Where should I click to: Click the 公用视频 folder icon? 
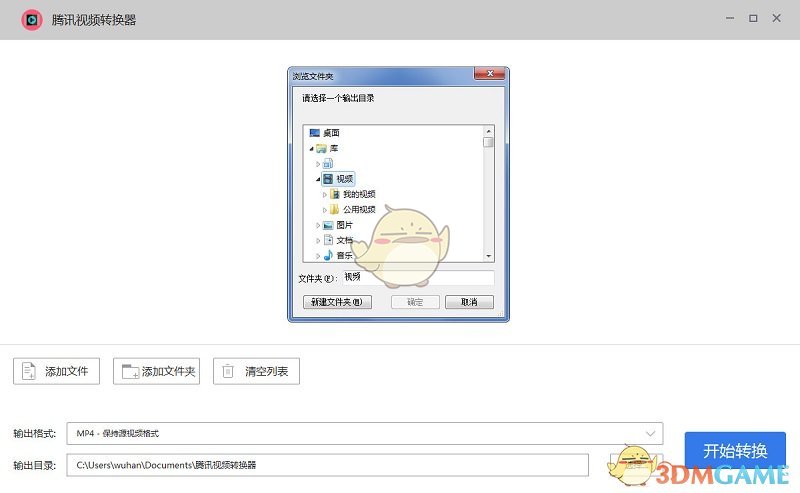(335, 210)
